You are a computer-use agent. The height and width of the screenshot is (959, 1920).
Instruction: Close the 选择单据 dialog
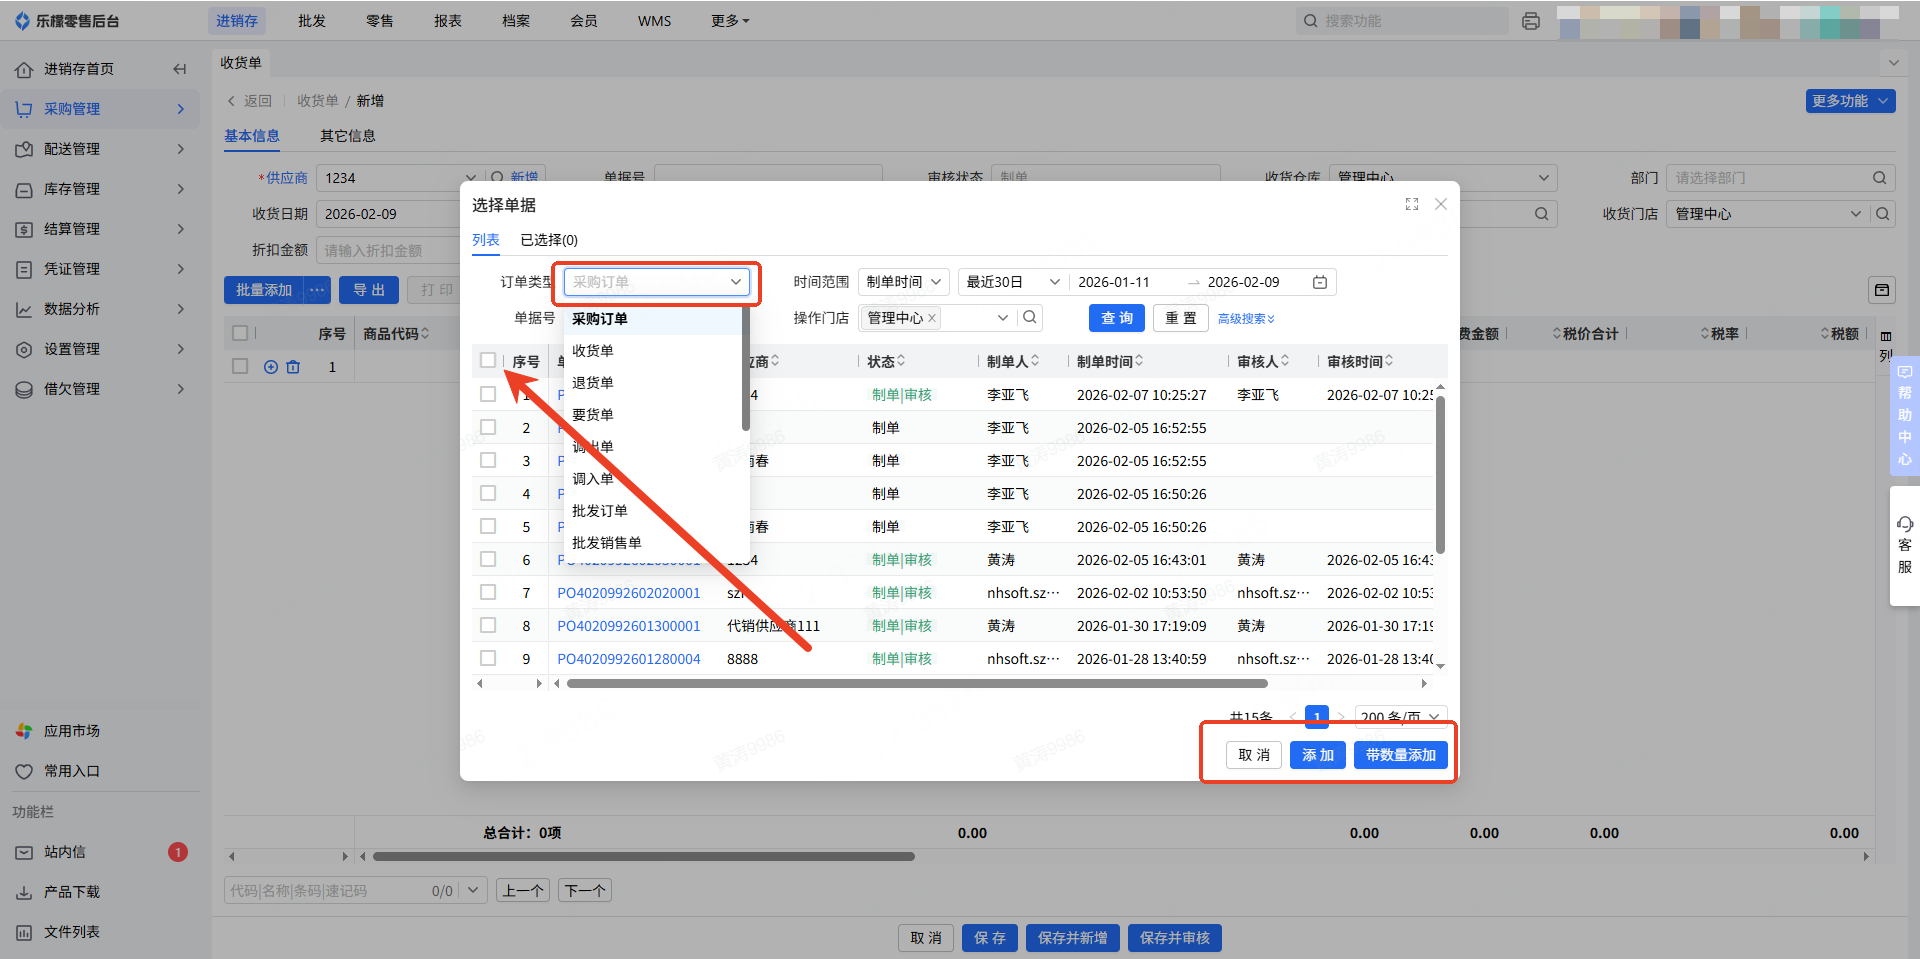1441,204
